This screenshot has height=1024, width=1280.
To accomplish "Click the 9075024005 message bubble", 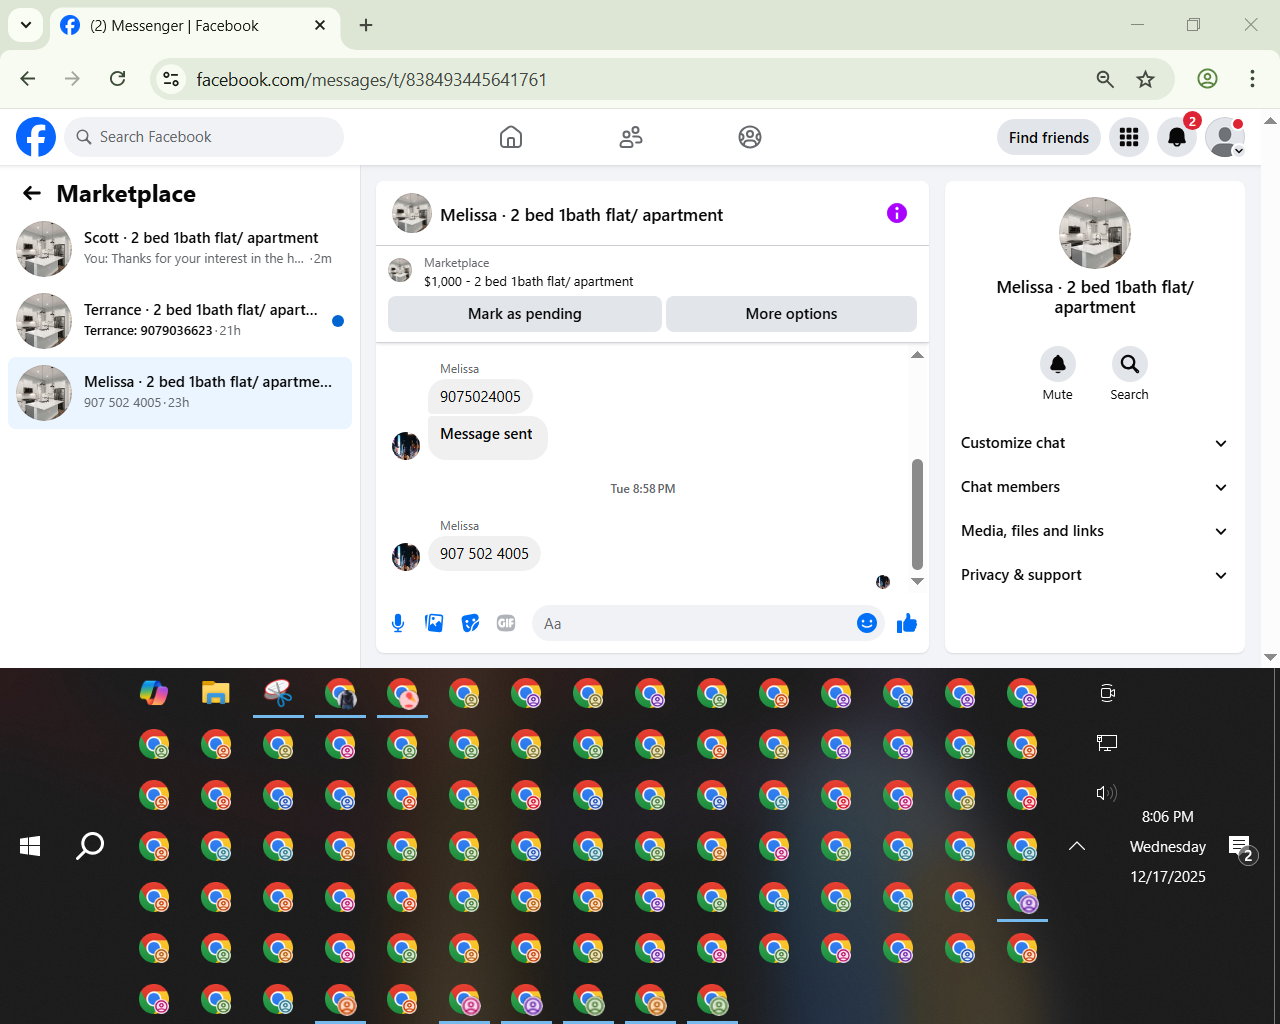I will point(480,397).
